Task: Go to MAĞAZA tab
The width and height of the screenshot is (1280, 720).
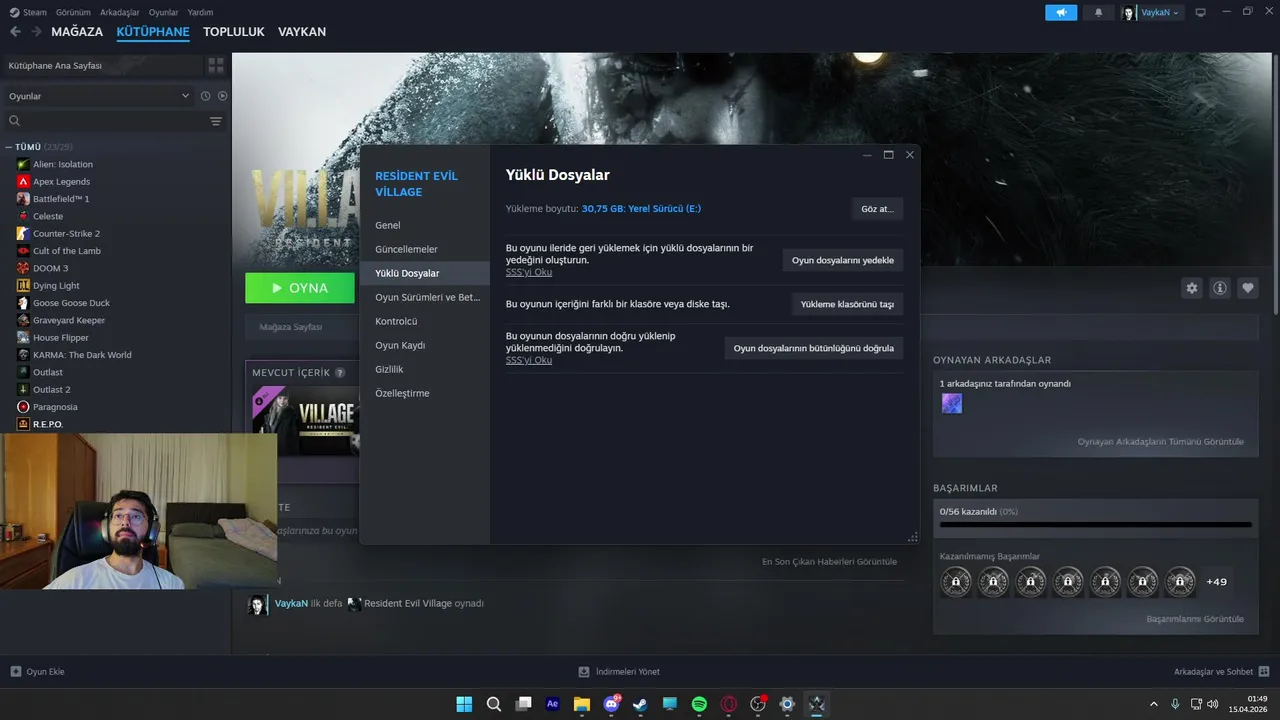Action: coord(77,32)
